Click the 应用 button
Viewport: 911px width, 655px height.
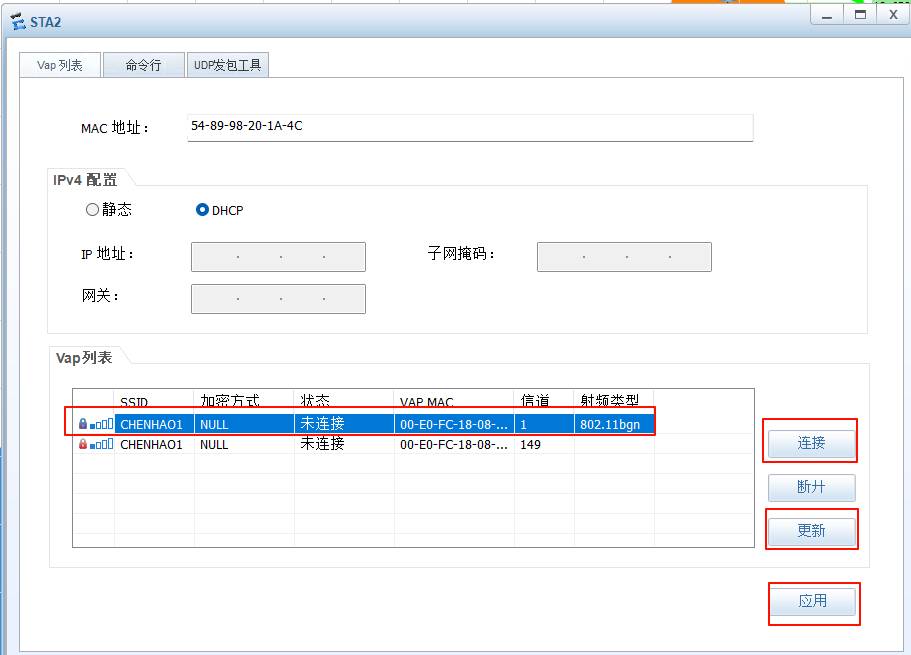(813, 601)
